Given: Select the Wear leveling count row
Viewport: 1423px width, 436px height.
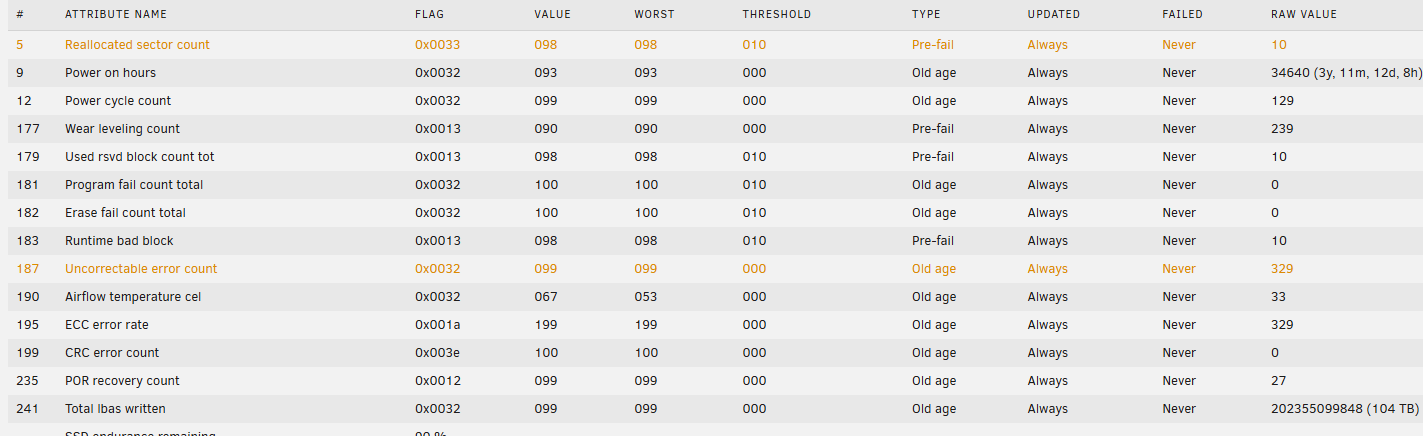Looking at the screenshot, I should click(711, 129).
